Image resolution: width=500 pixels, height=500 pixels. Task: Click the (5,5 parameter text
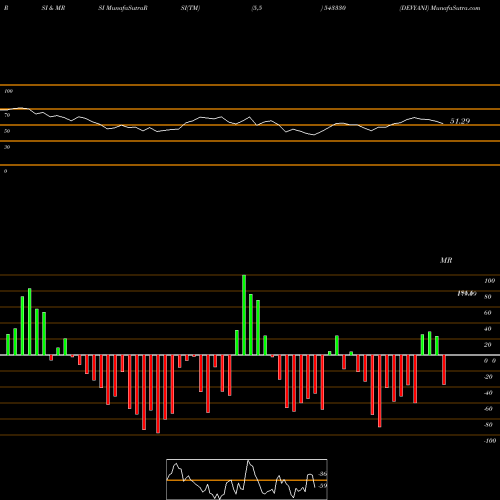257,8
